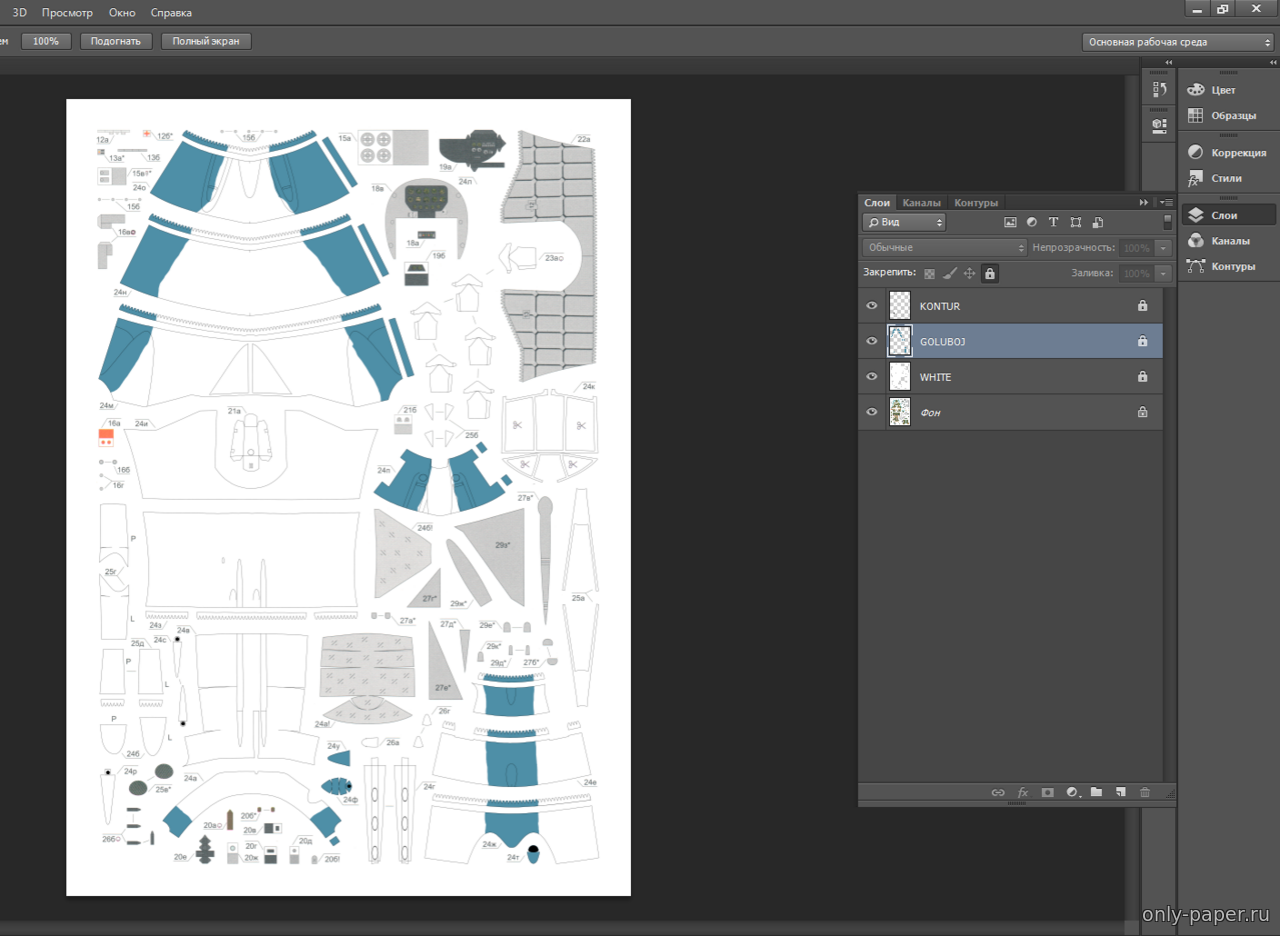Image resolution: width=1280 pixels, height=936 pixels.
Task: Click the Полный экран button
Action: point(205,42)
